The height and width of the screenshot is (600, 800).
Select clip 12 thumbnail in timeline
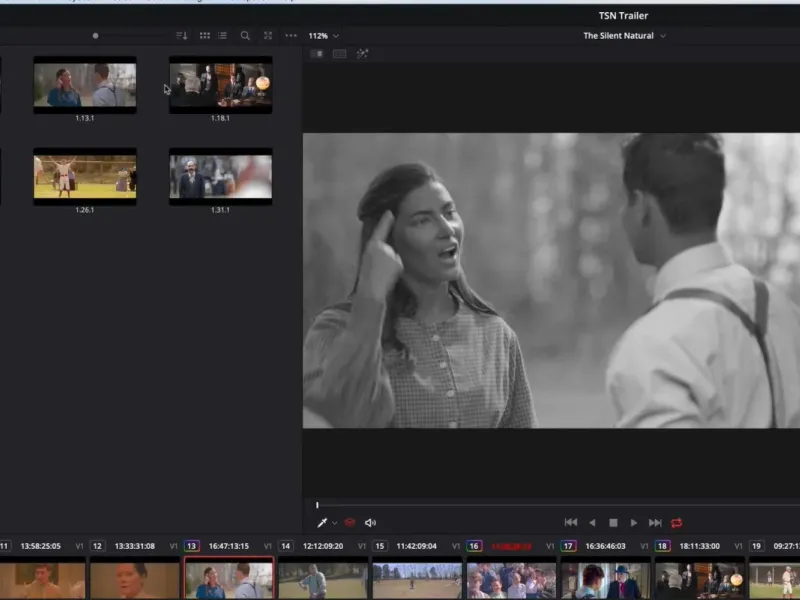pos(135,579)
